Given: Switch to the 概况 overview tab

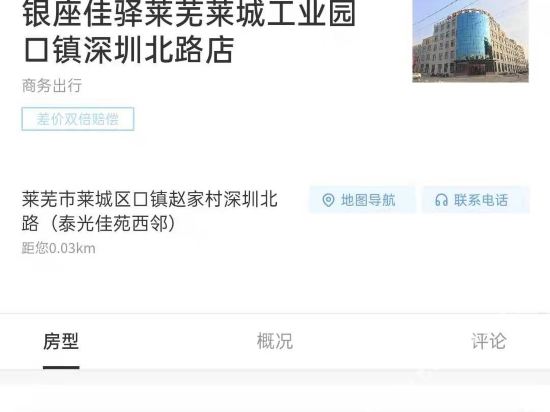Looking at the screenshot, I should (275, 341).
